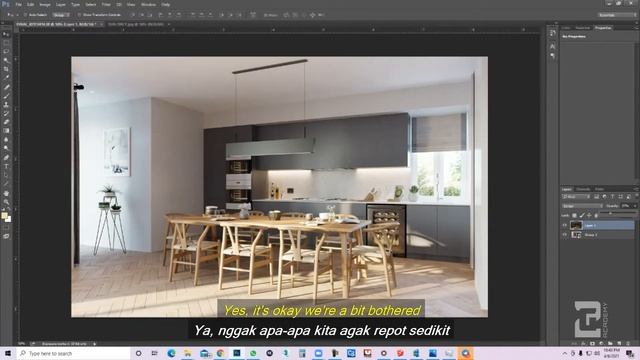
Task: Open Microsoft Edge from the taskbar
Action: click(x=171, y=353)
